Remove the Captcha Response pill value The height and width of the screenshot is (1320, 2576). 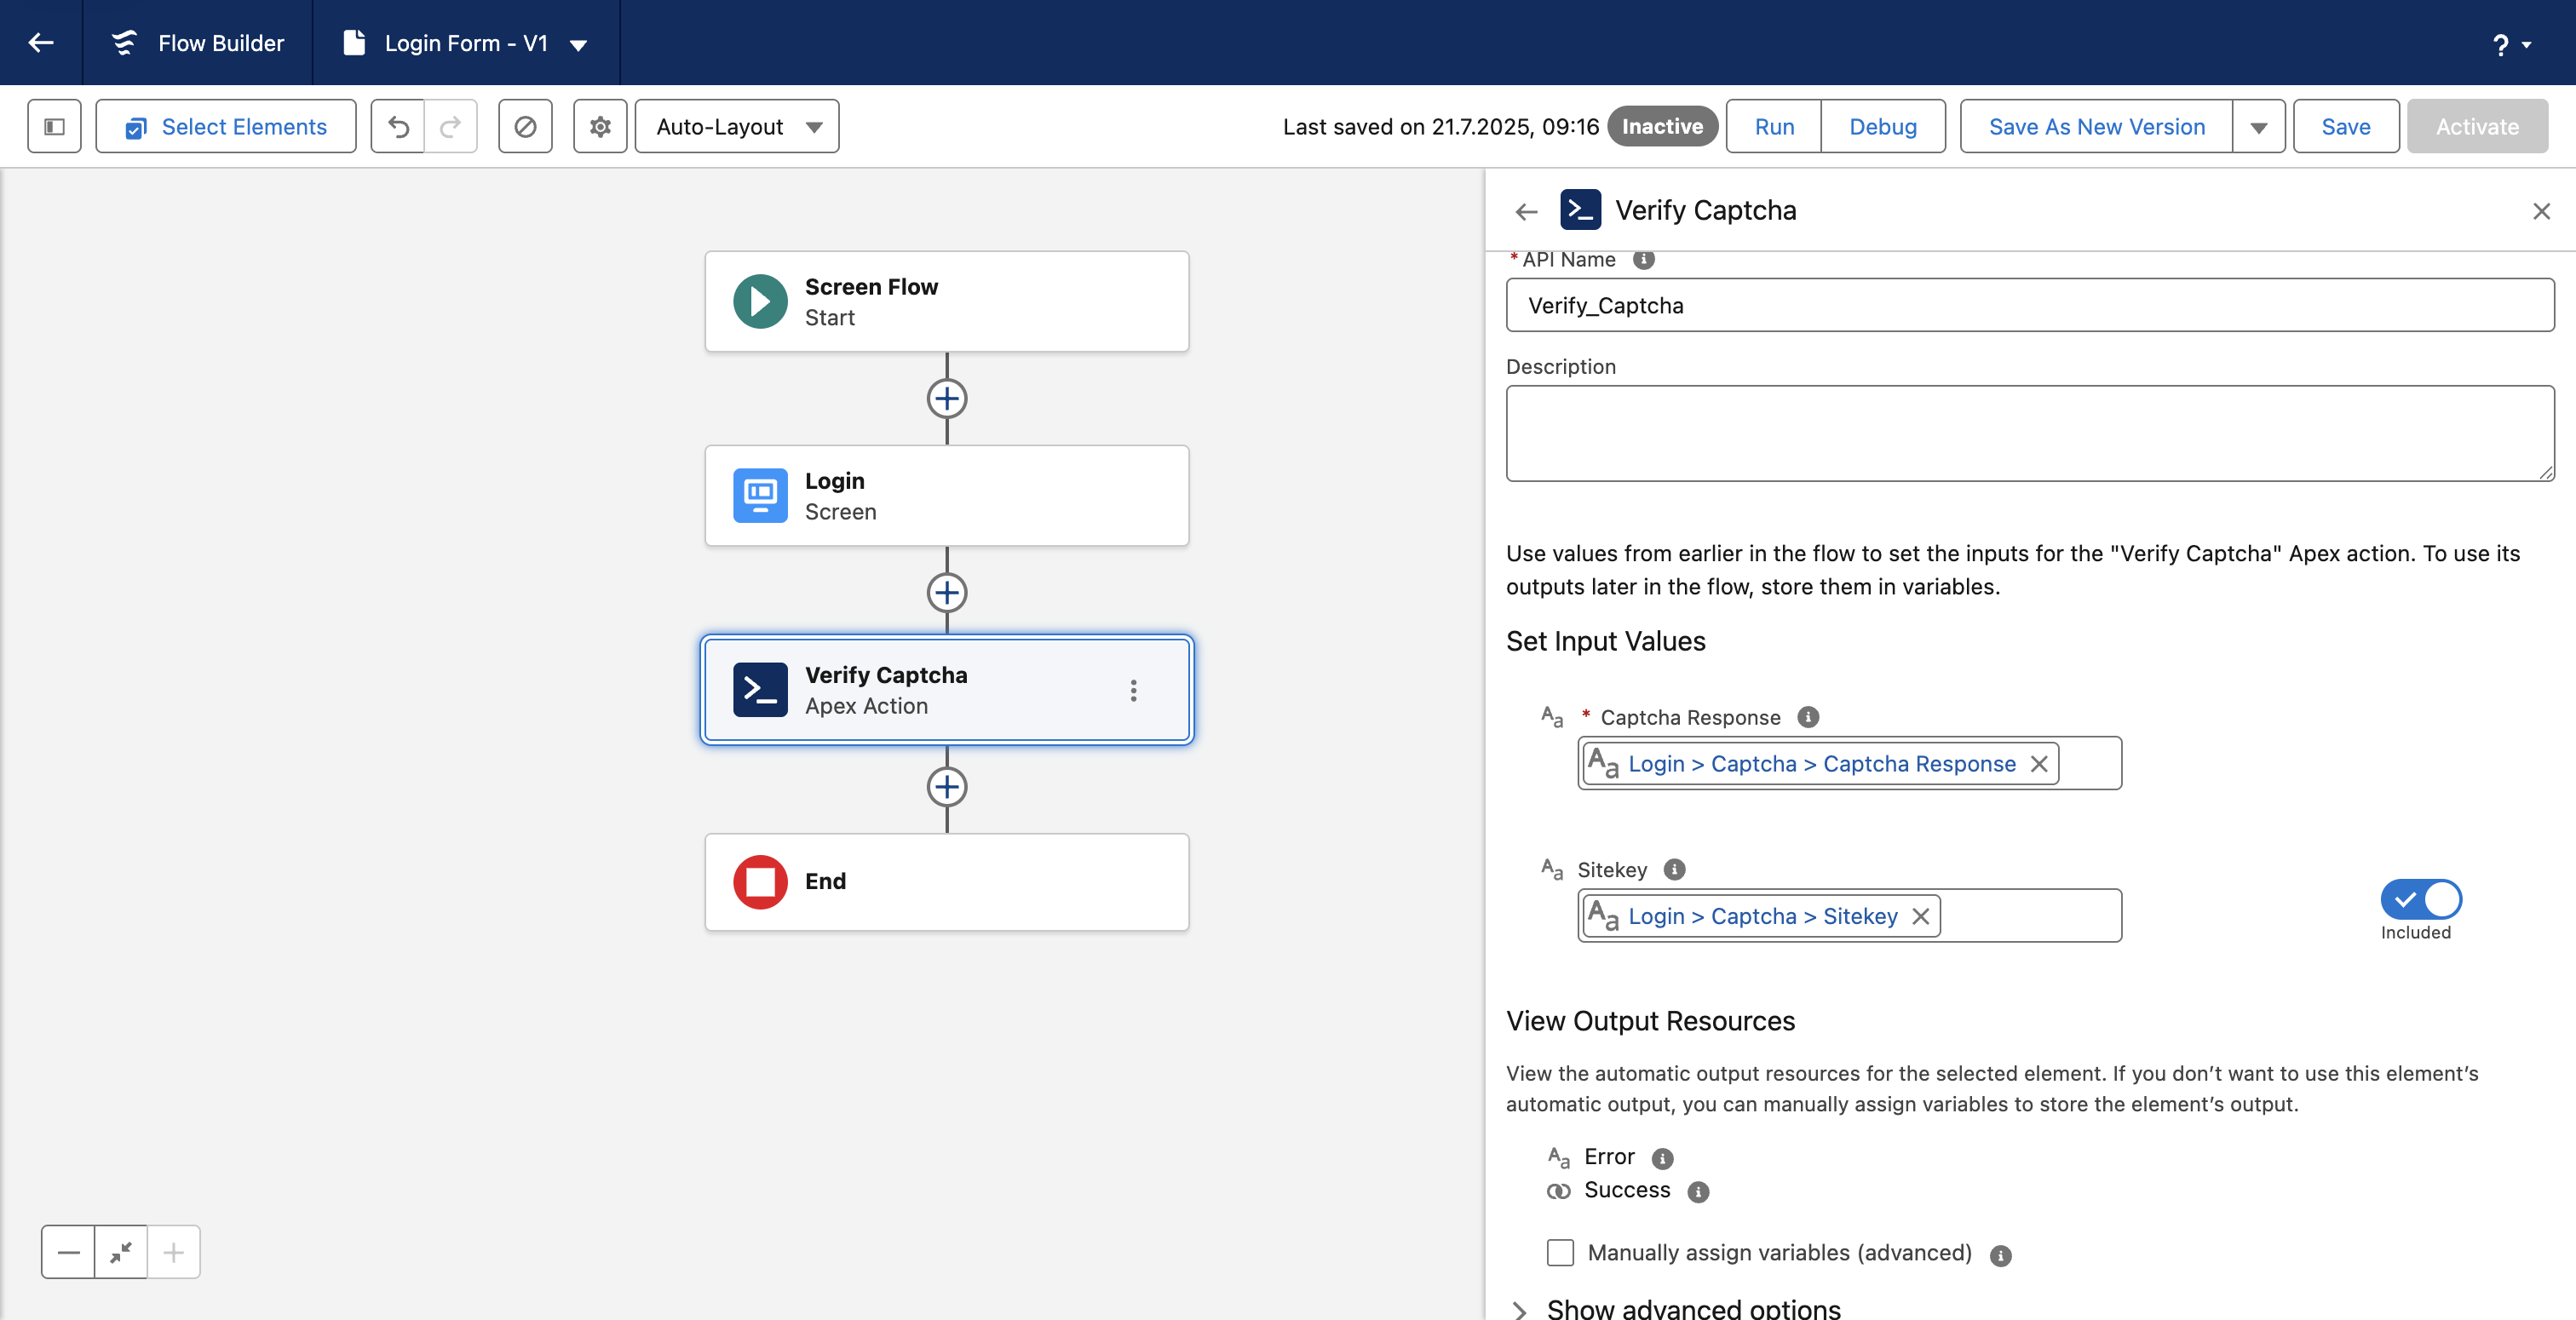[x=2039, y=764]
